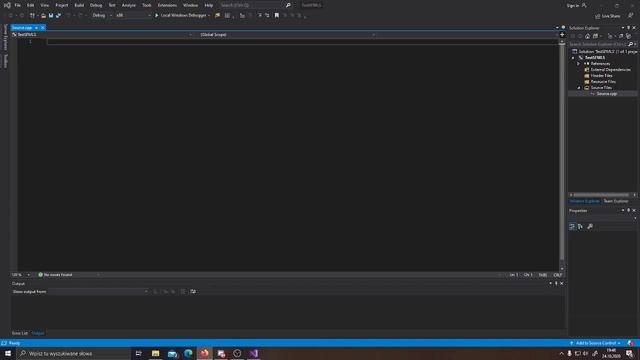Open the Extensions menu
The height and width of the screenshot is (360, 640).
[x=167, y=5]
